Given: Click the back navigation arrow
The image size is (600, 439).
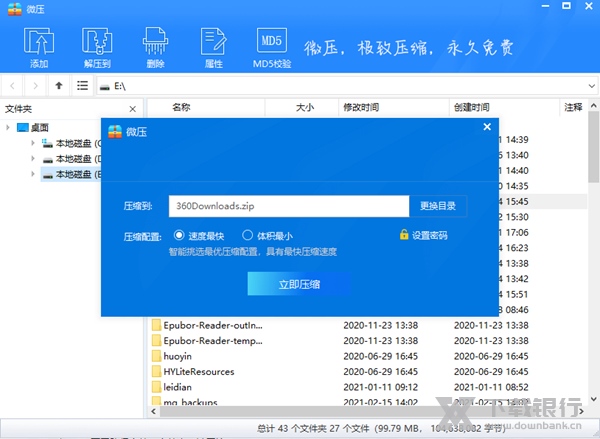Looking at the screenshot, I should coord(14,86).
